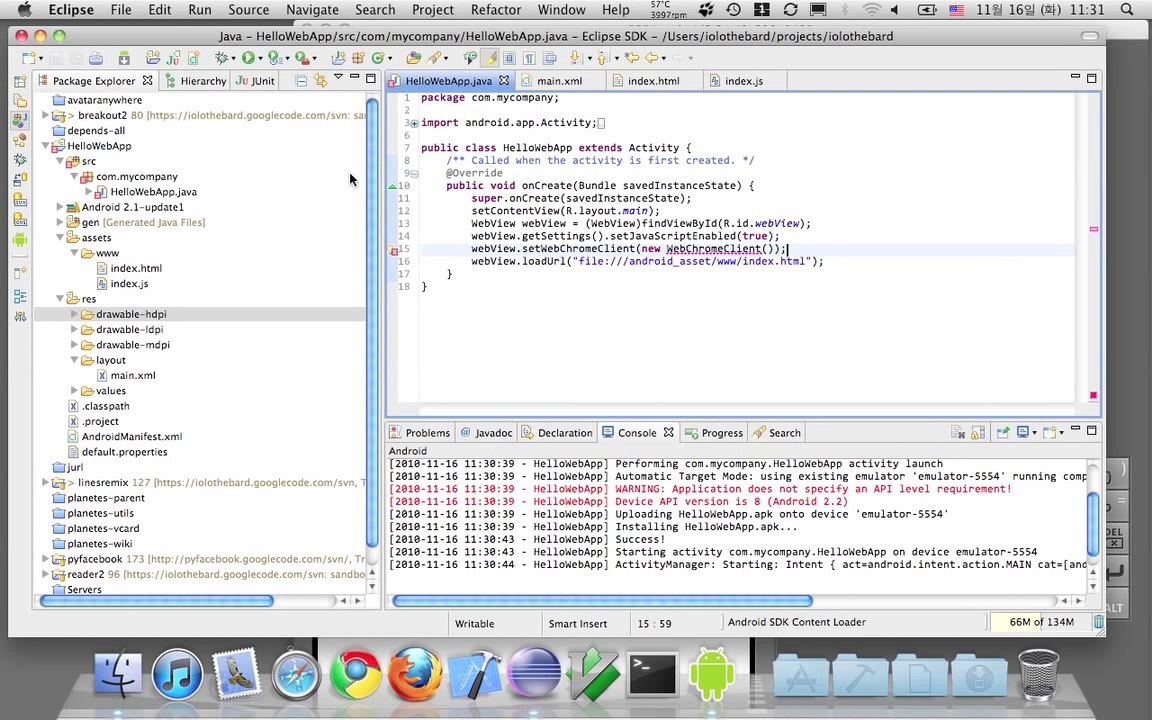Screen dimensions: 1152x720
Task: Click the Search flashlight toolbar icon
Action: (434, 57)
